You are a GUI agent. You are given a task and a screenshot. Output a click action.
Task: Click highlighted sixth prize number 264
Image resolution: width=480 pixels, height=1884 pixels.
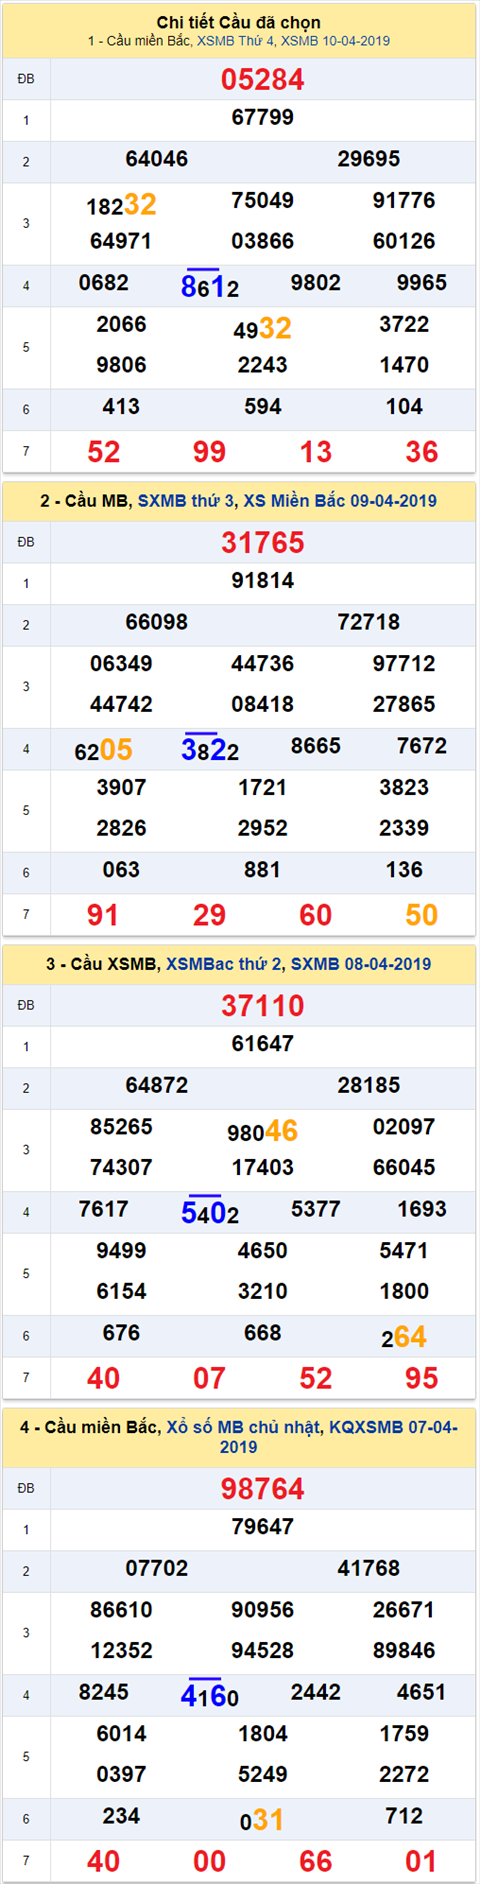click(x=404, y=1338)
